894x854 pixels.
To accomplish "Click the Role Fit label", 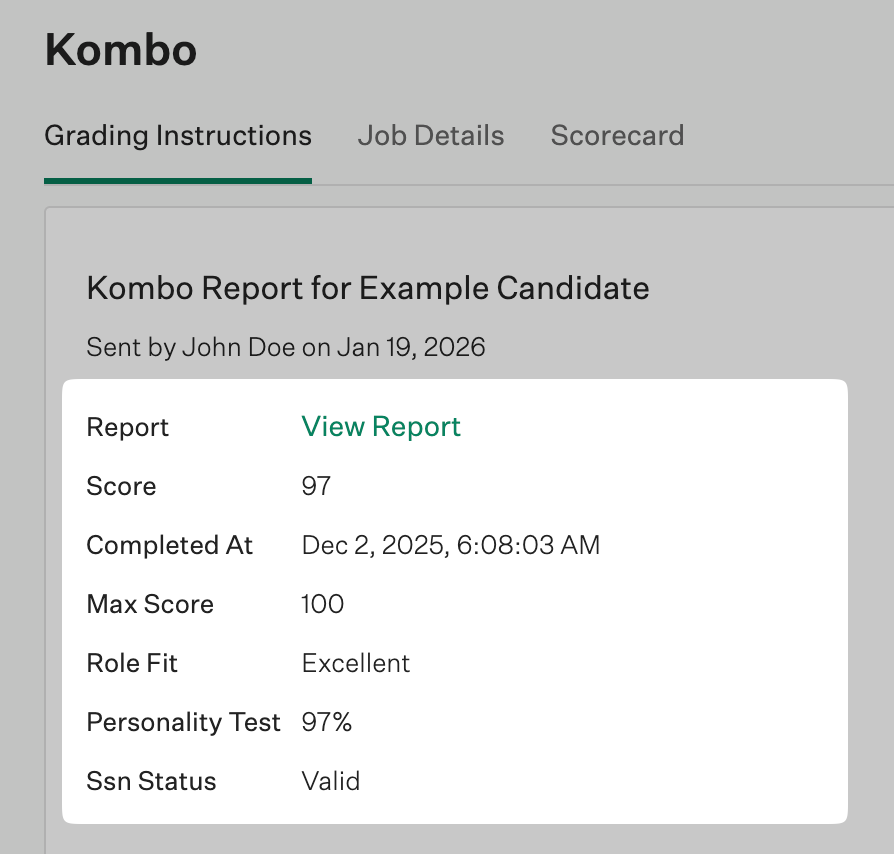I will [132, 664].
